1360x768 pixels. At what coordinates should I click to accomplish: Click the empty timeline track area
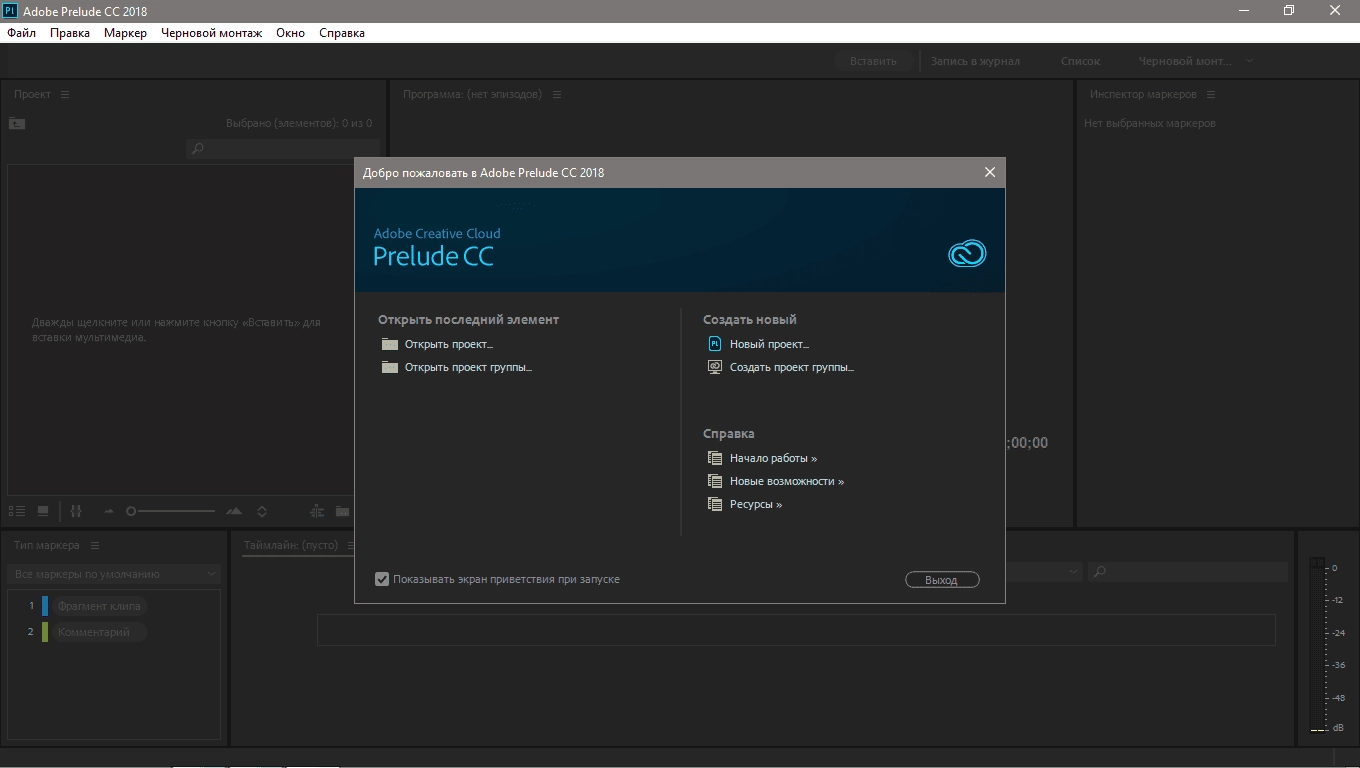796,630
